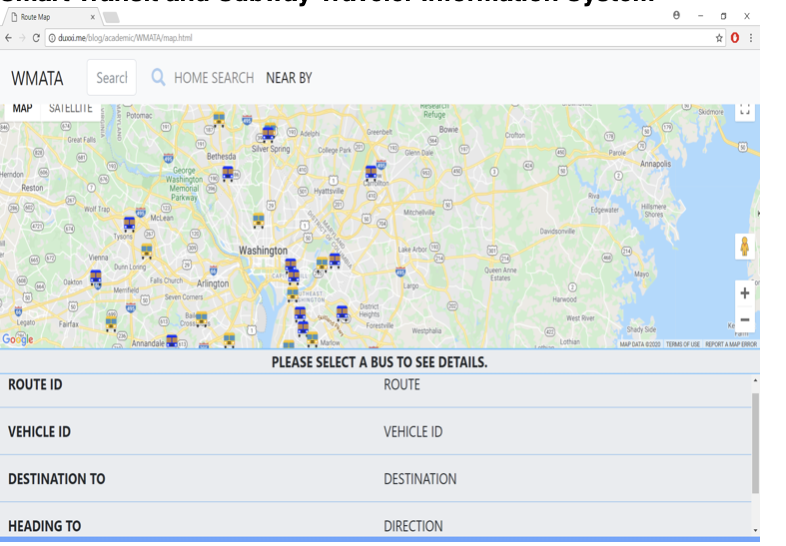
Task: Switch map view to MAP
Action: [x=23, y=109]
